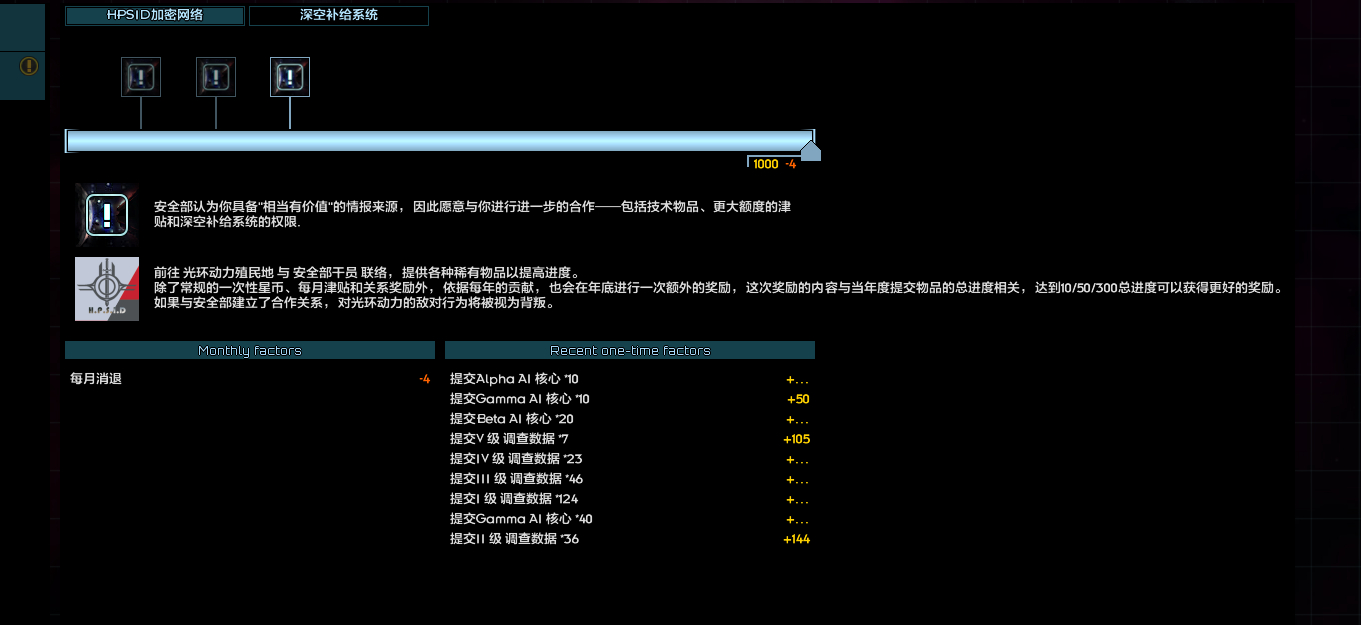The height and width of the screenshot is (625, 1361).
Task: Click the Recent one-time factors header
Action: 630,350
